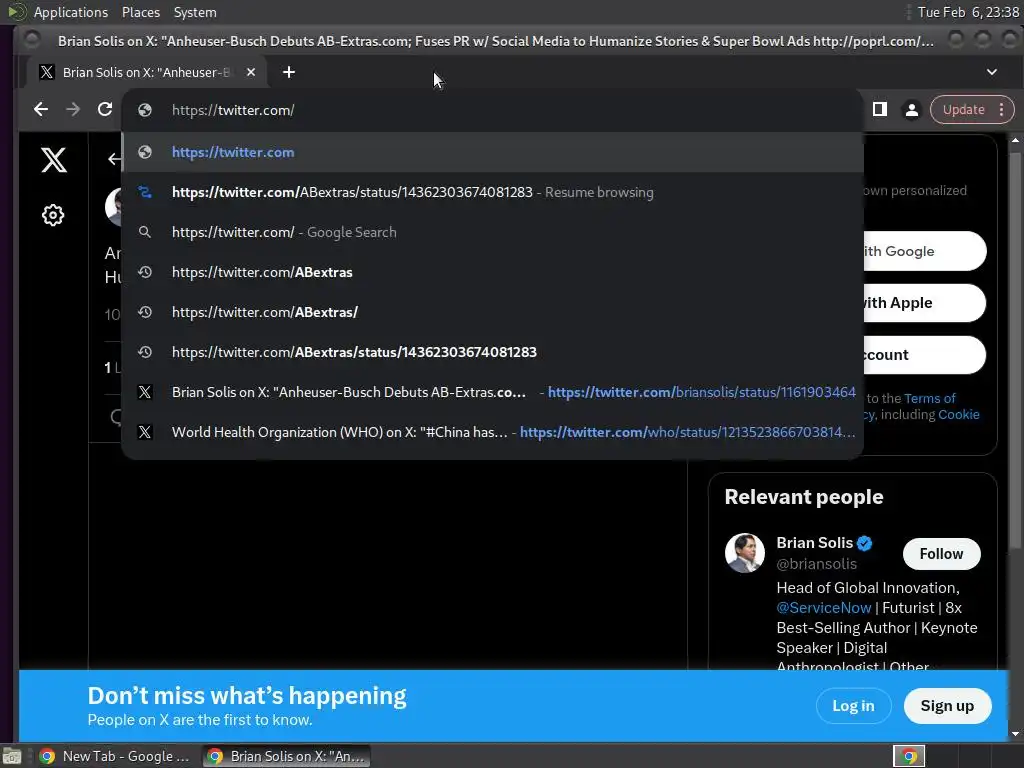Image resolution: width=1024 pixels, height=768 pixels.
Task: Click the sign up with Google button
Action: point(923,251)
